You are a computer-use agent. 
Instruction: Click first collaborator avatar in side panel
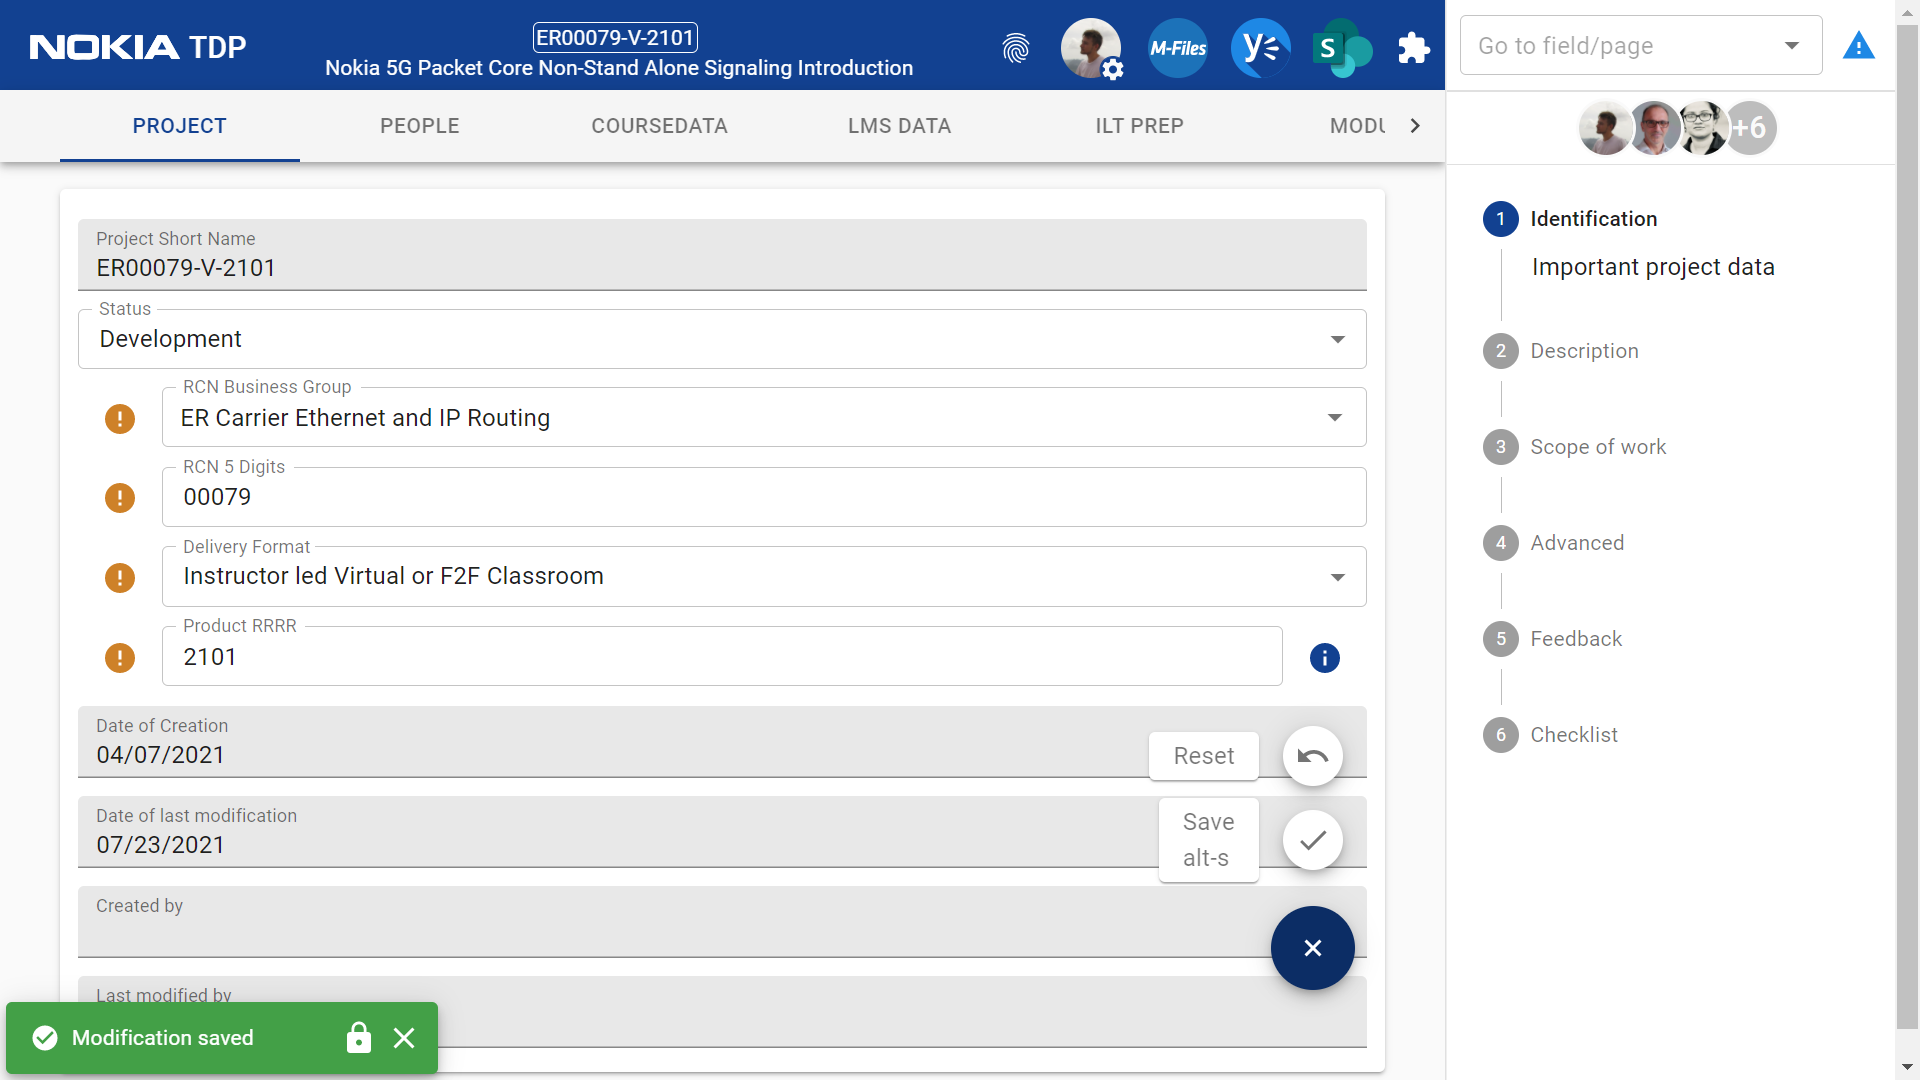[1604, 128]
